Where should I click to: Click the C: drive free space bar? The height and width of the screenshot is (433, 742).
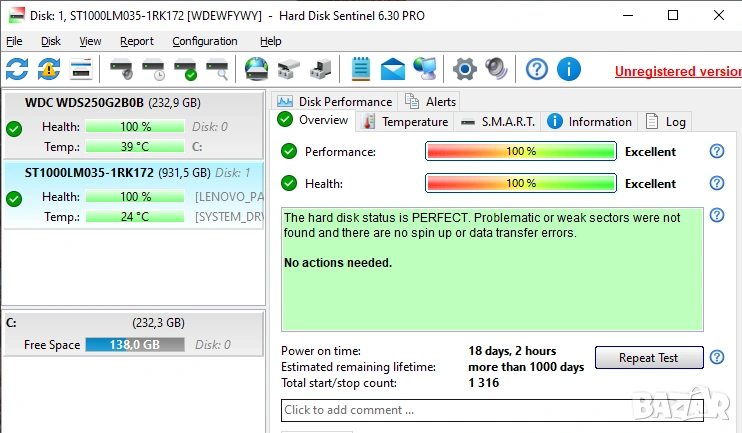134,345
